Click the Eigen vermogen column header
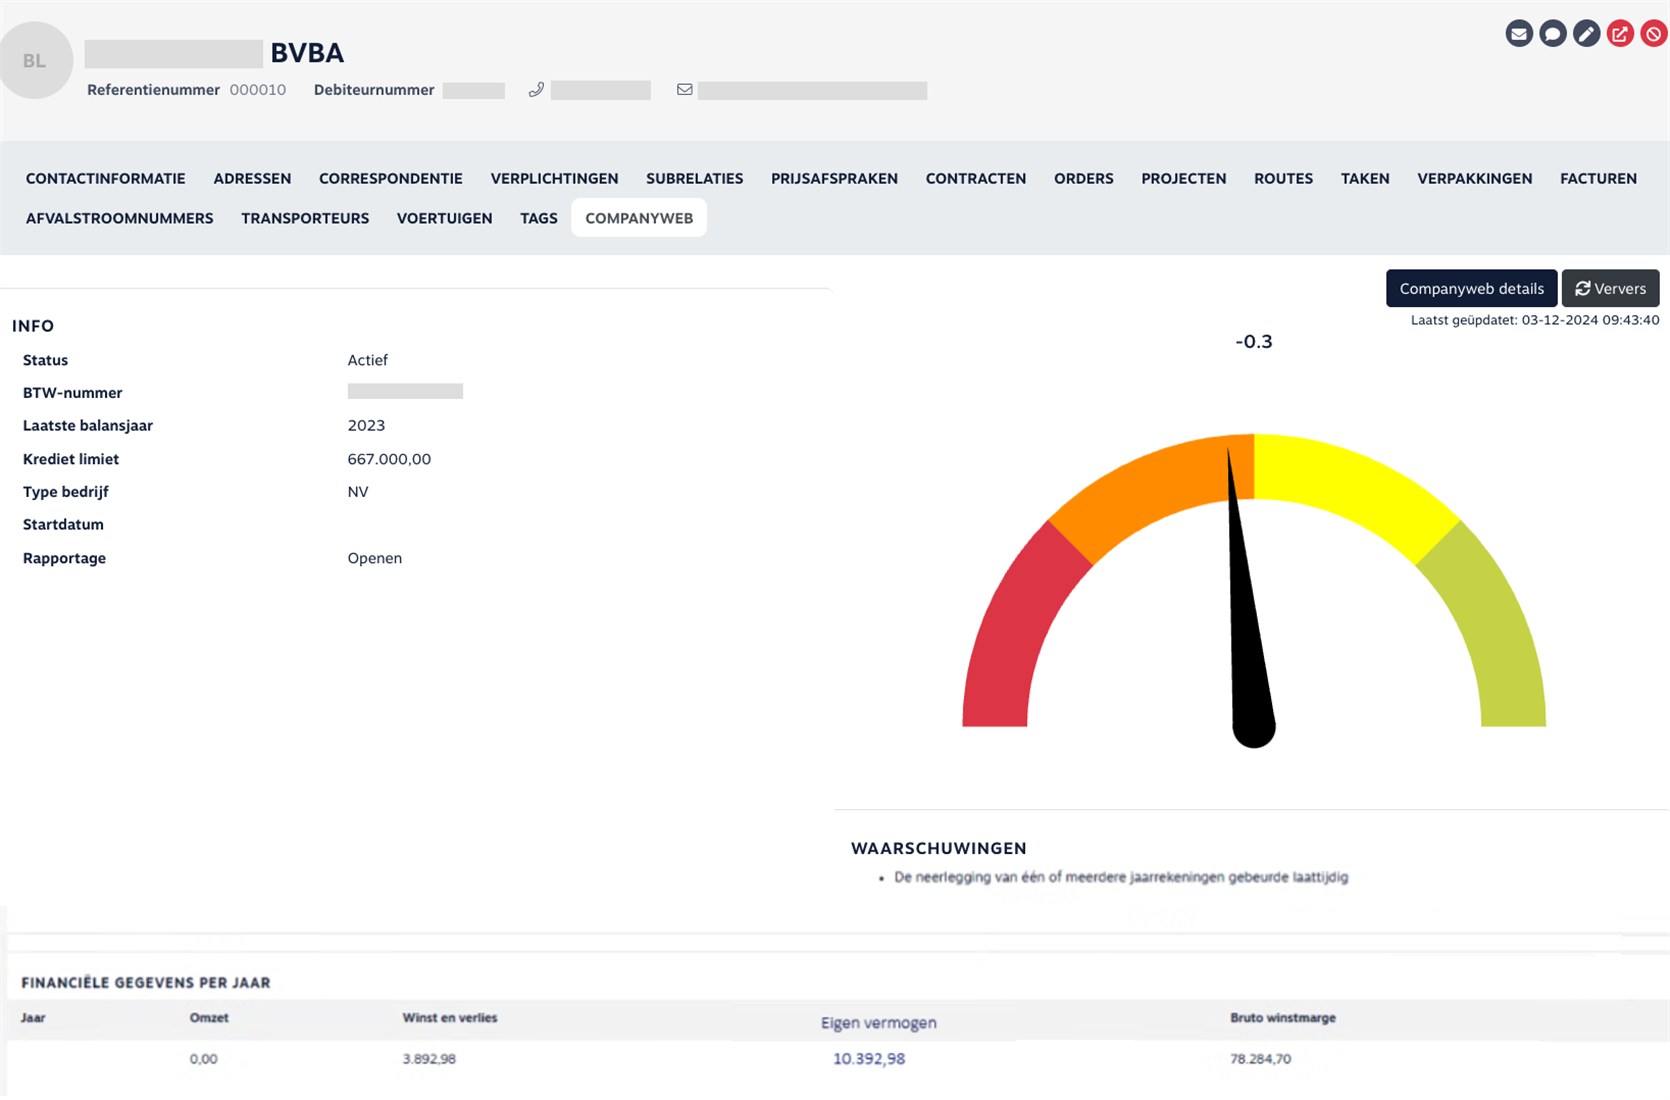Image resolution: width=1670 pixels, height=1100 pixels. point(878,1022)
